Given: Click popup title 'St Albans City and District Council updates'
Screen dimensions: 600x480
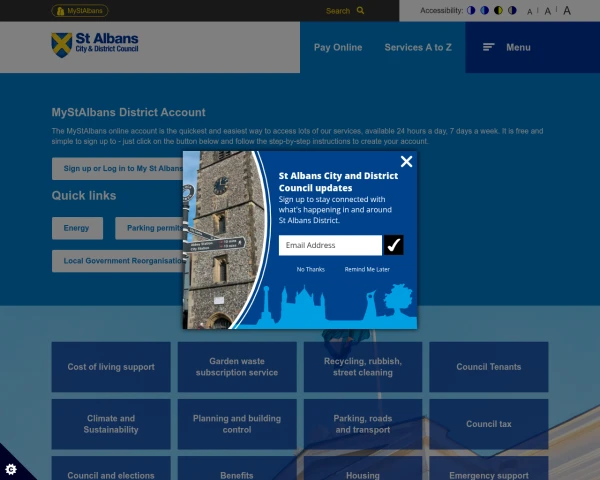Looking at the screenshot, I should (x=338, y=182).
